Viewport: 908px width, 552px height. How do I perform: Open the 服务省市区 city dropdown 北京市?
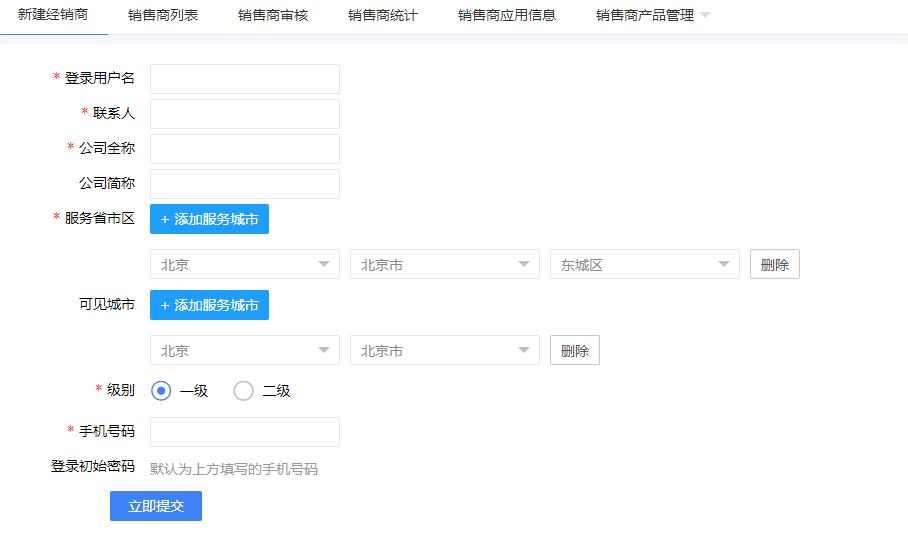coord(445,265)
